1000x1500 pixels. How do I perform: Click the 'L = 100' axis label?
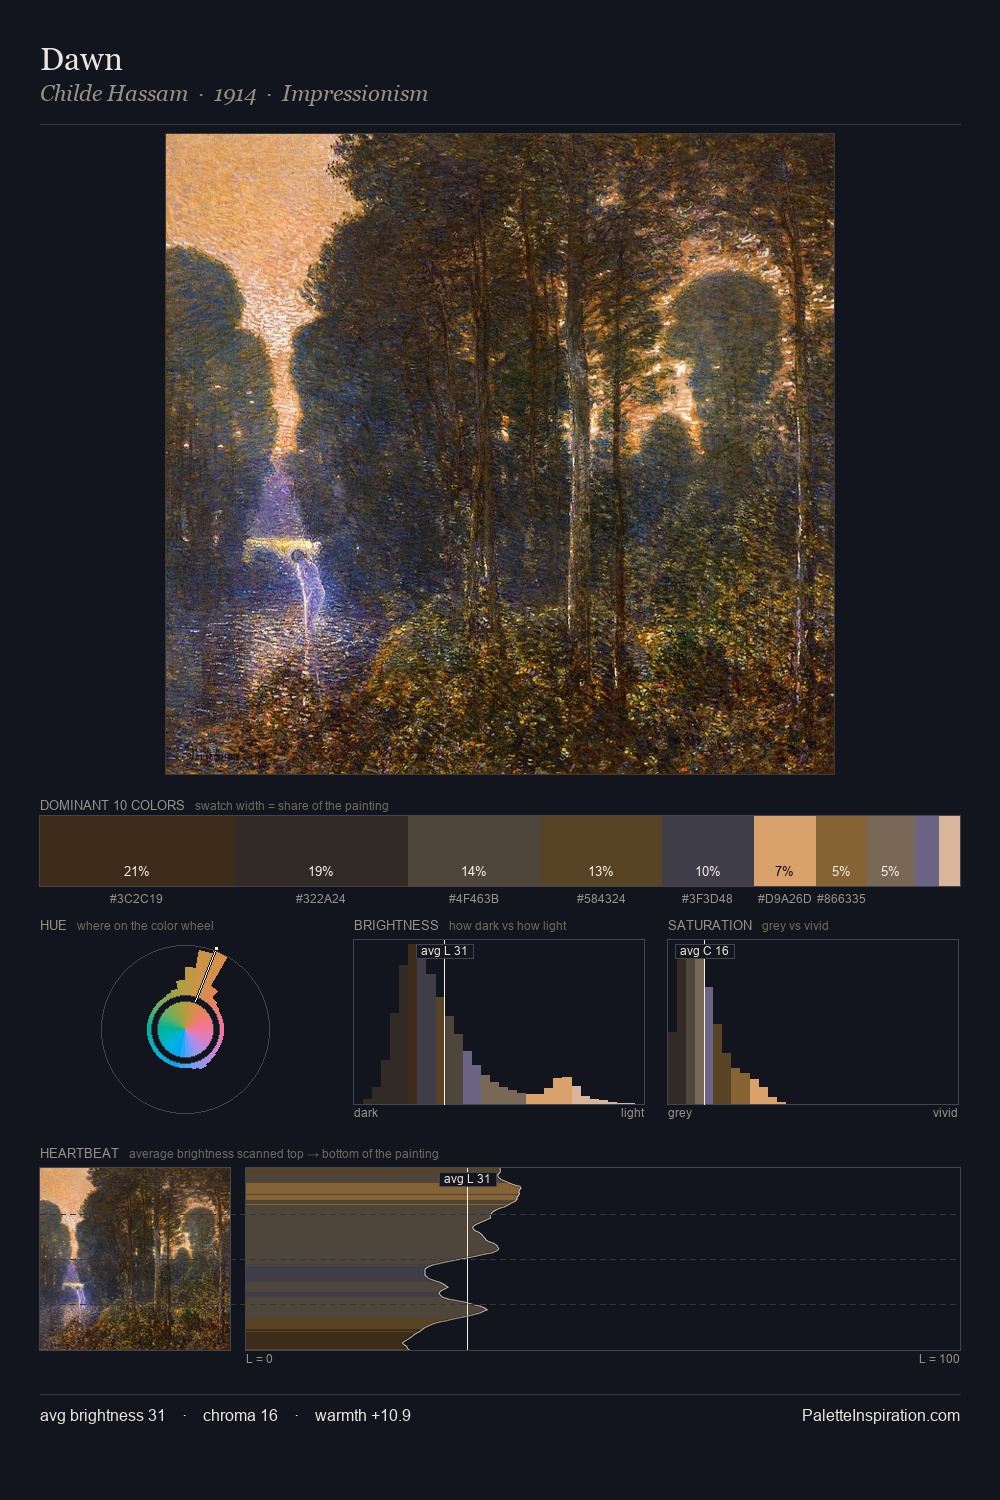[939, 1359]
